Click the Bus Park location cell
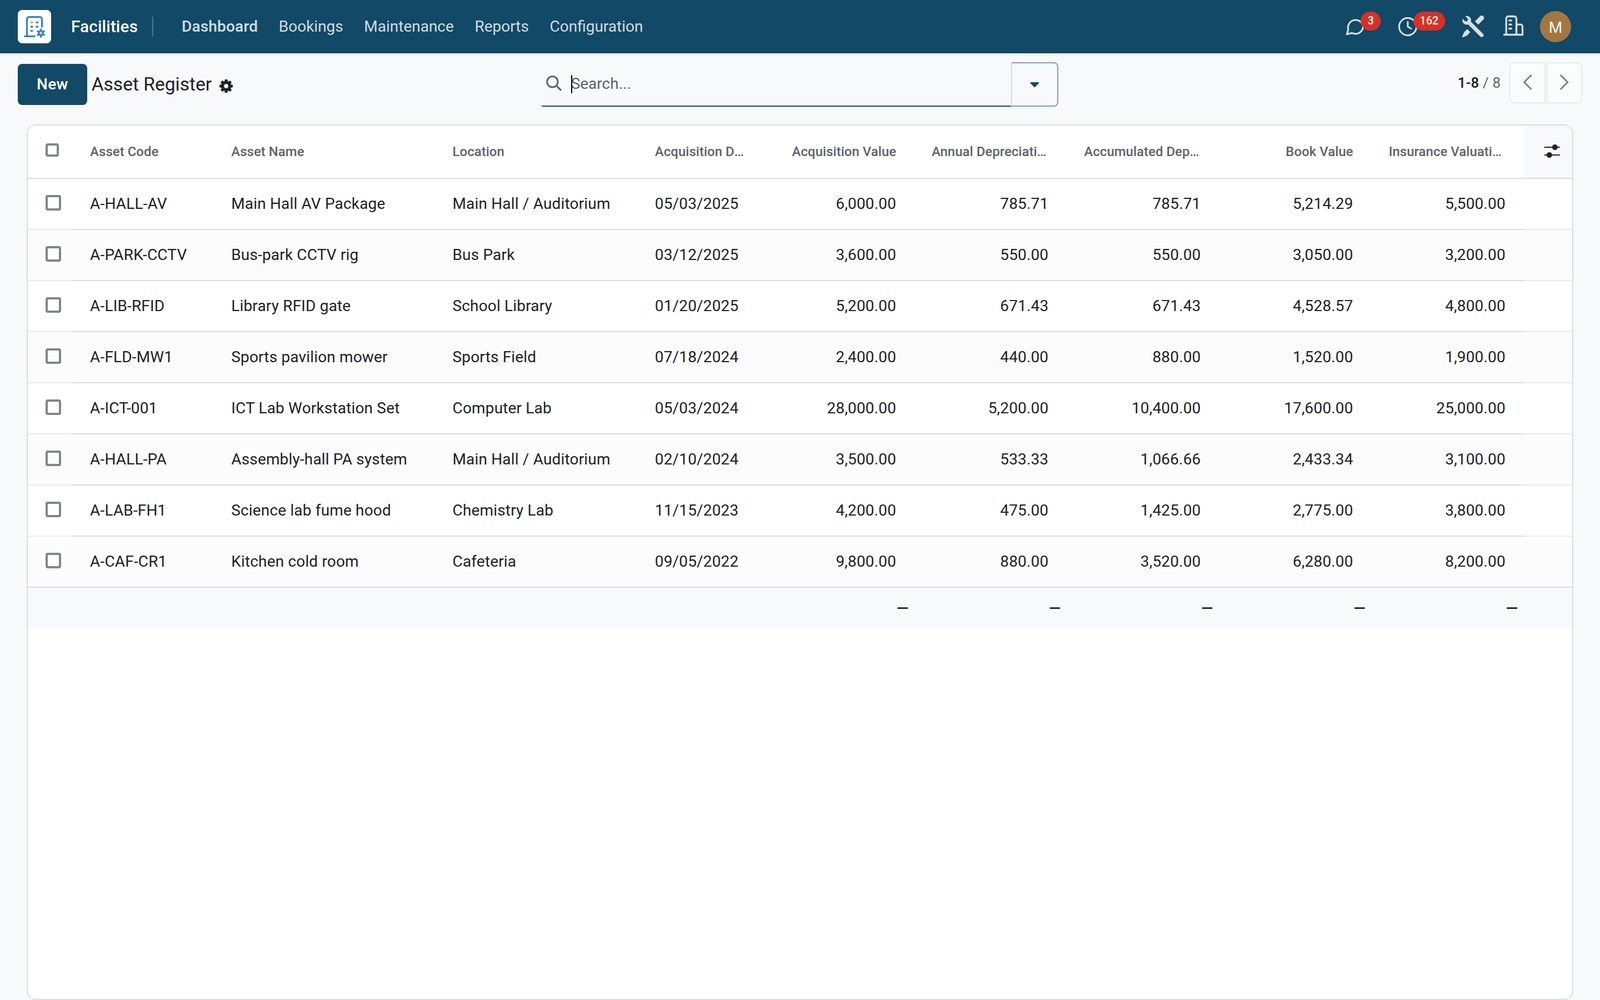The height and width of the screenshot is (1000, 1600). [483, 255]
